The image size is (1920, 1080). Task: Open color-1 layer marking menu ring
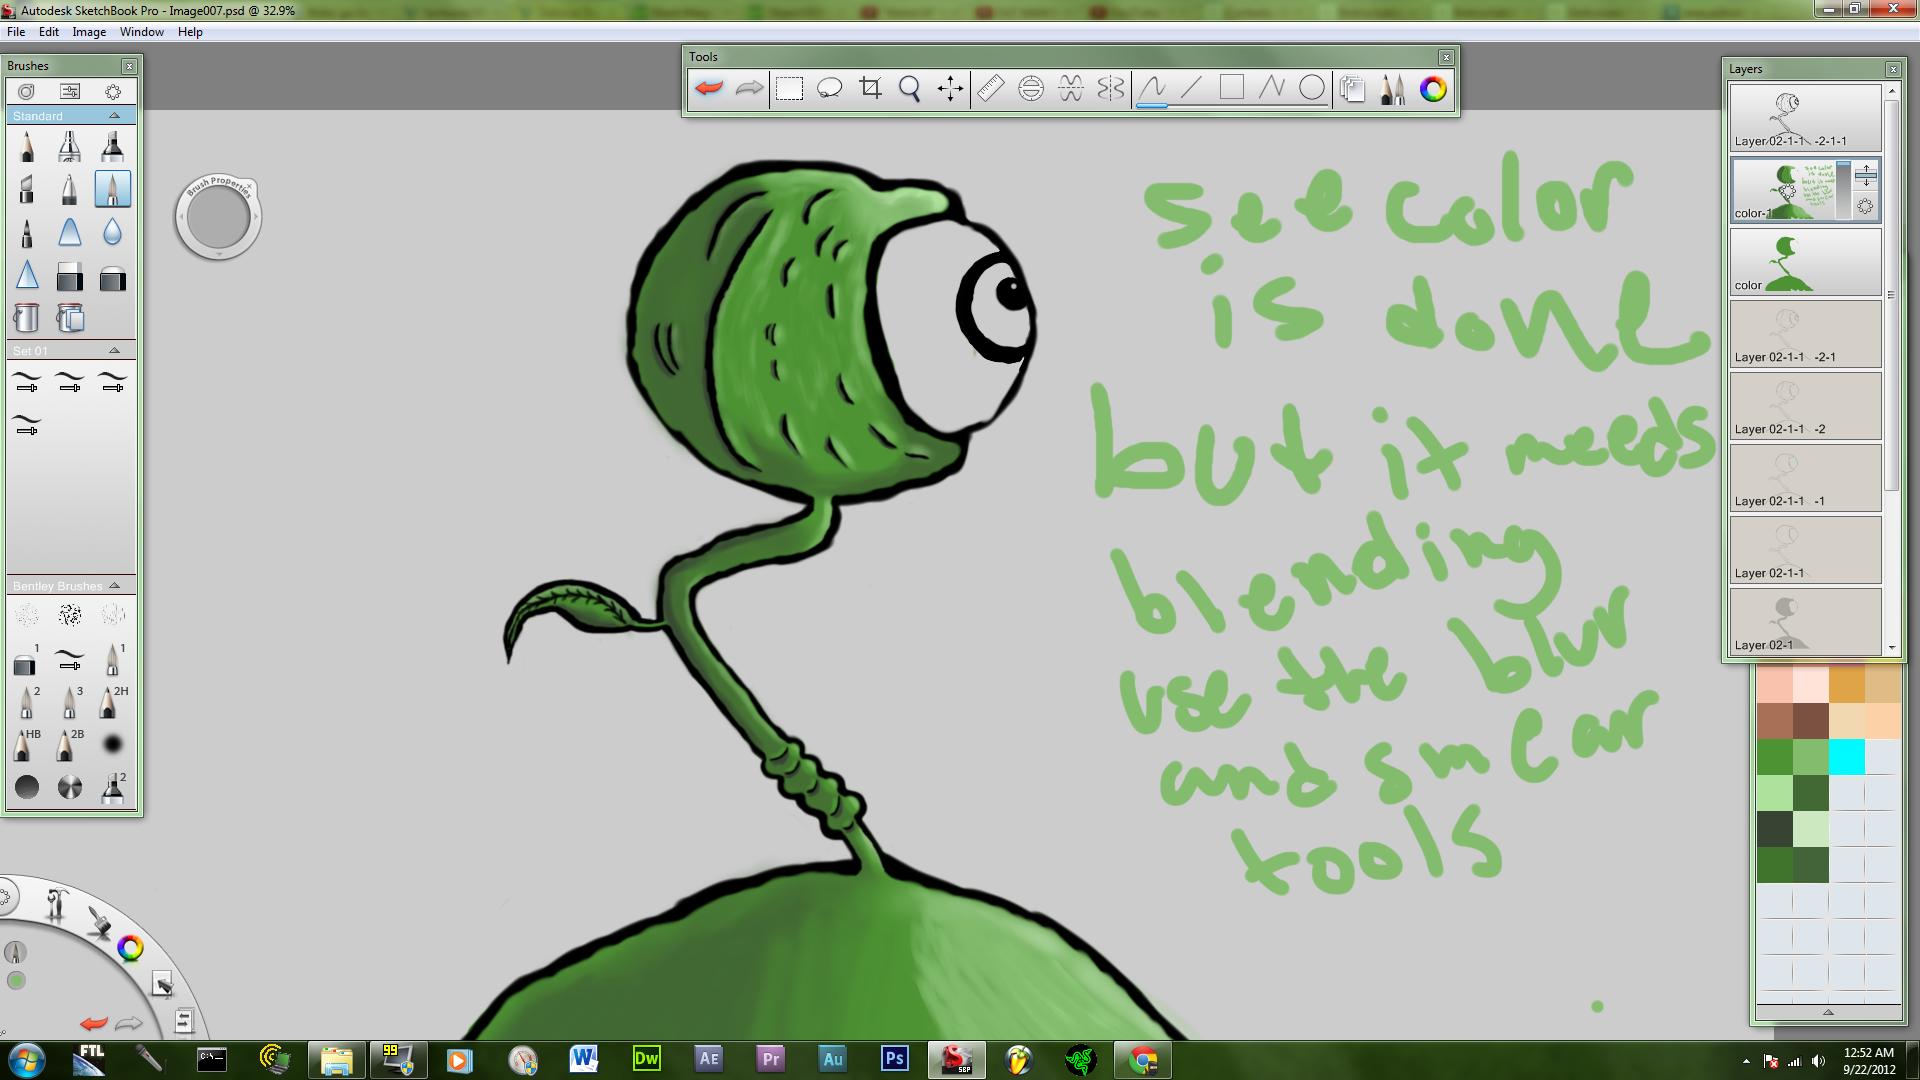click(x=1866, y=206)
